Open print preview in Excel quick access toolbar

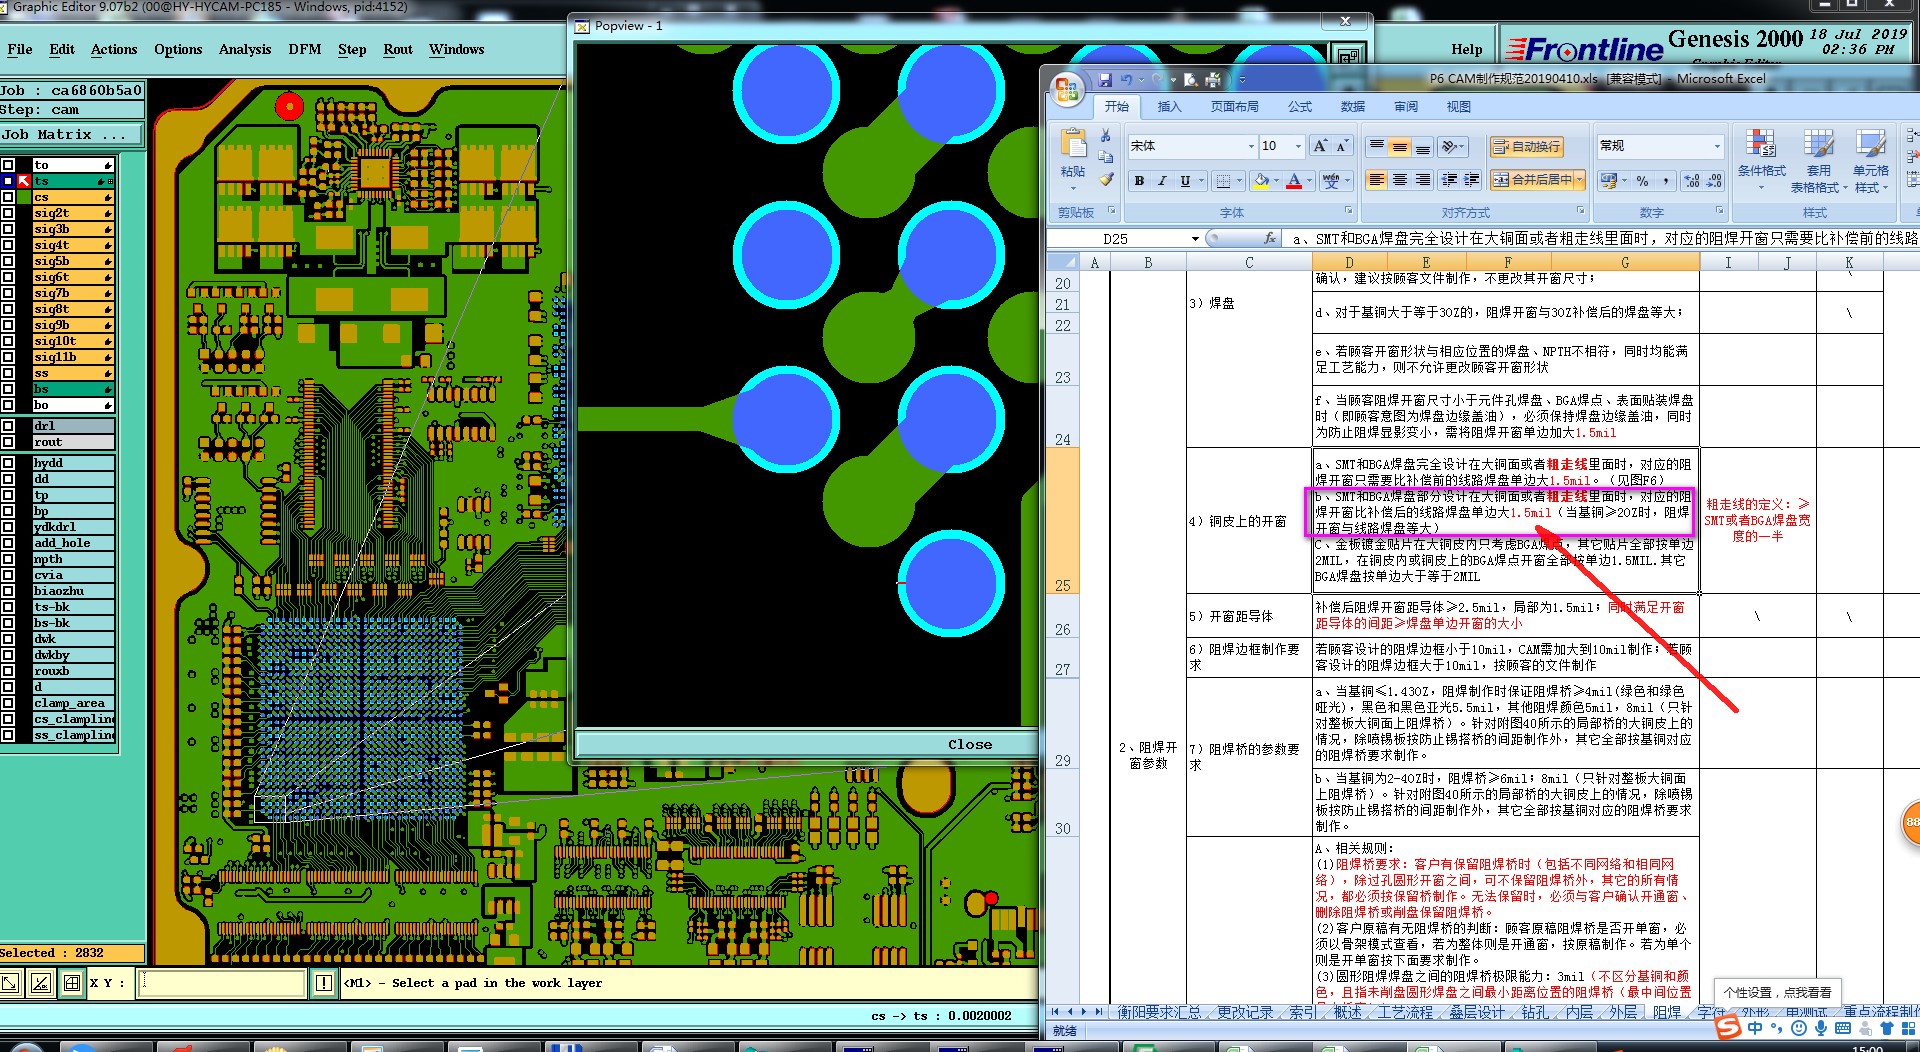pos(1191,80)
